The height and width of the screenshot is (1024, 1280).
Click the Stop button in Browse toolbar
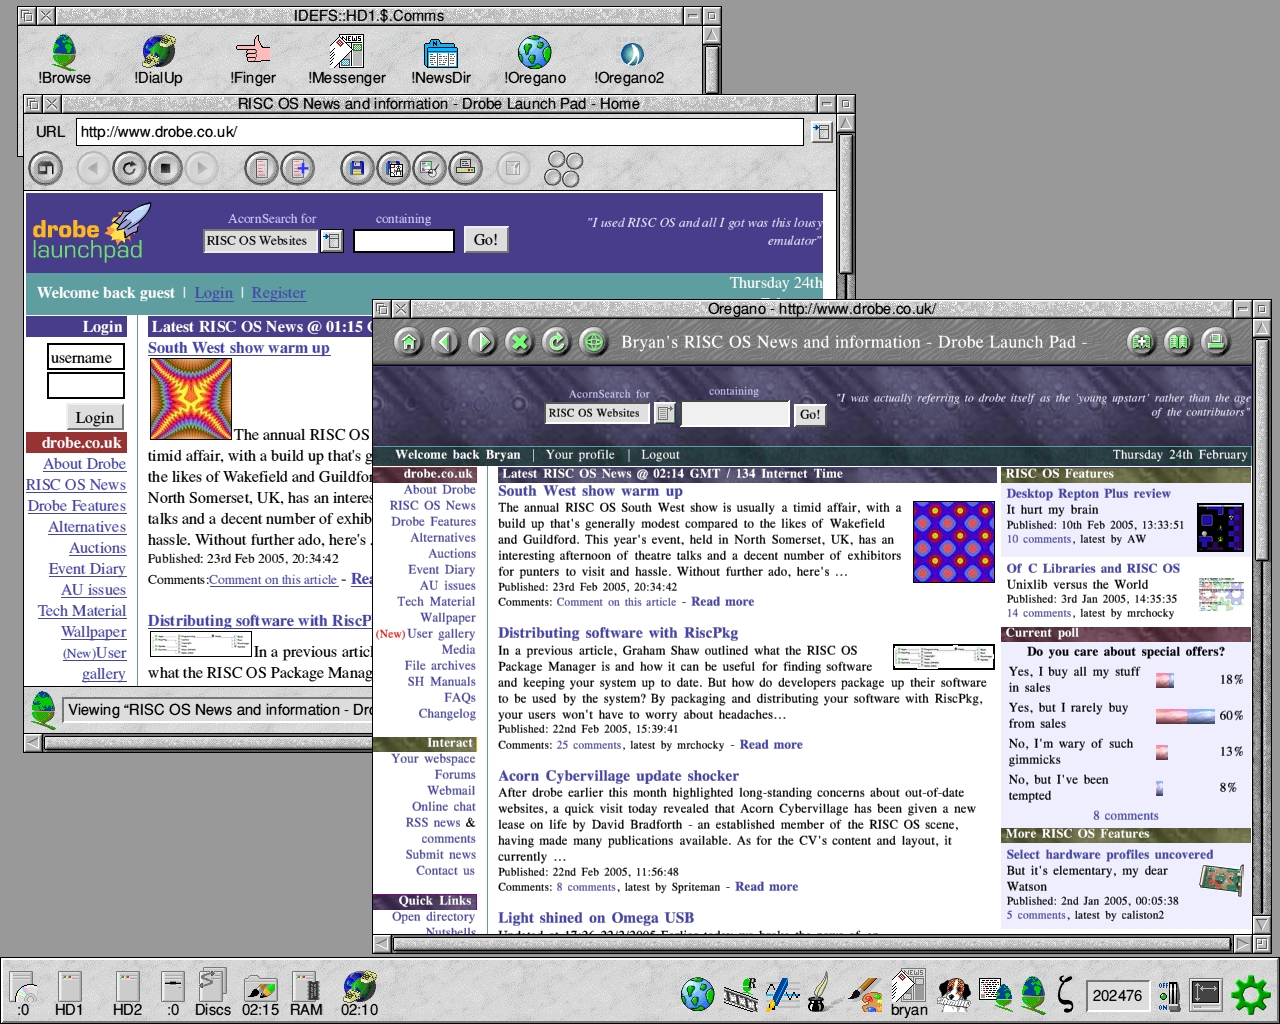[166, 168]
